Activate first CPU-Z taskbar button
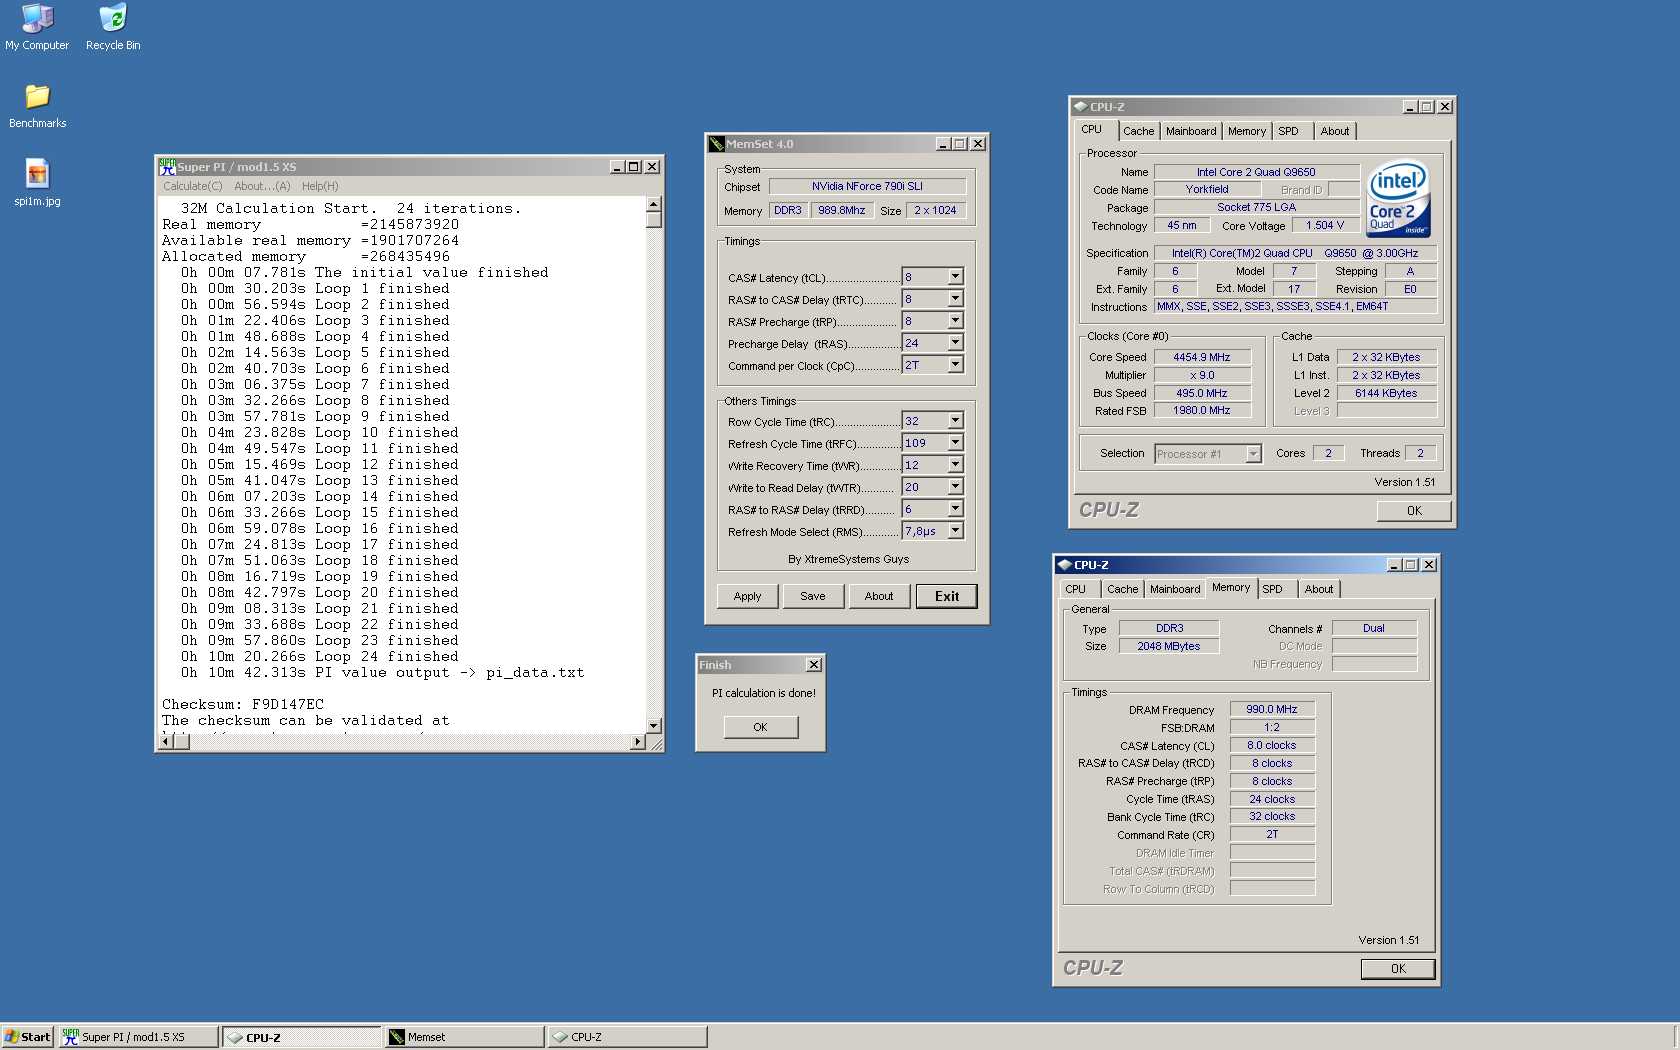Image resolution: width=1680 pixels, height=1050 pixels. [x=301, y=1037]
